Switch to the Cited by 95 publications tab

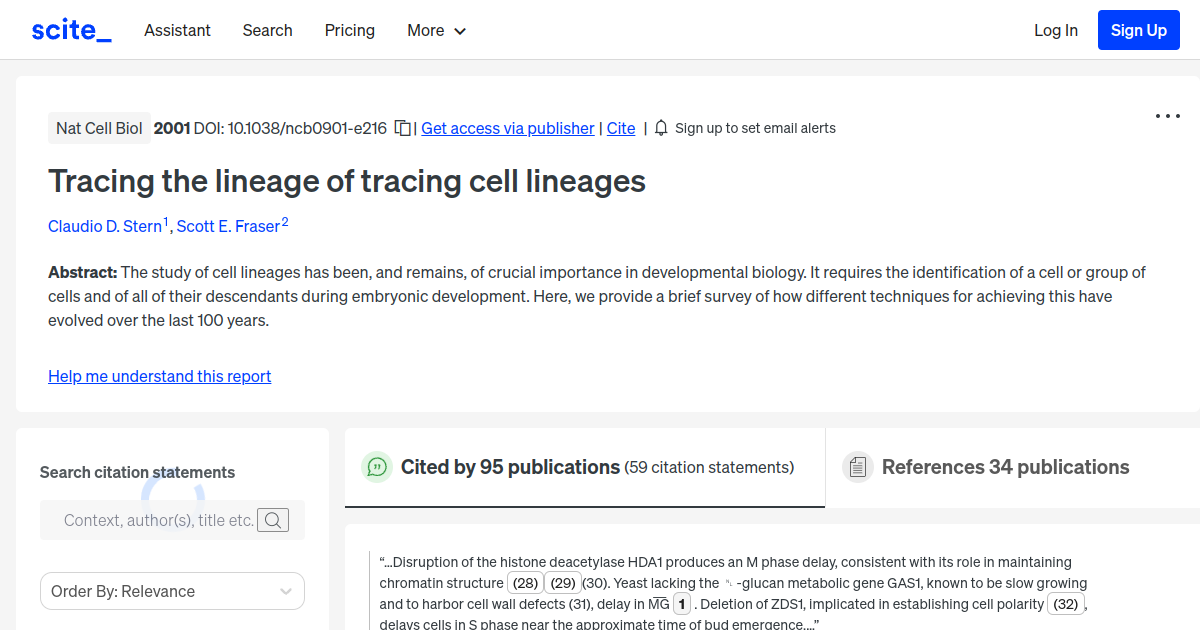[508, 467]
